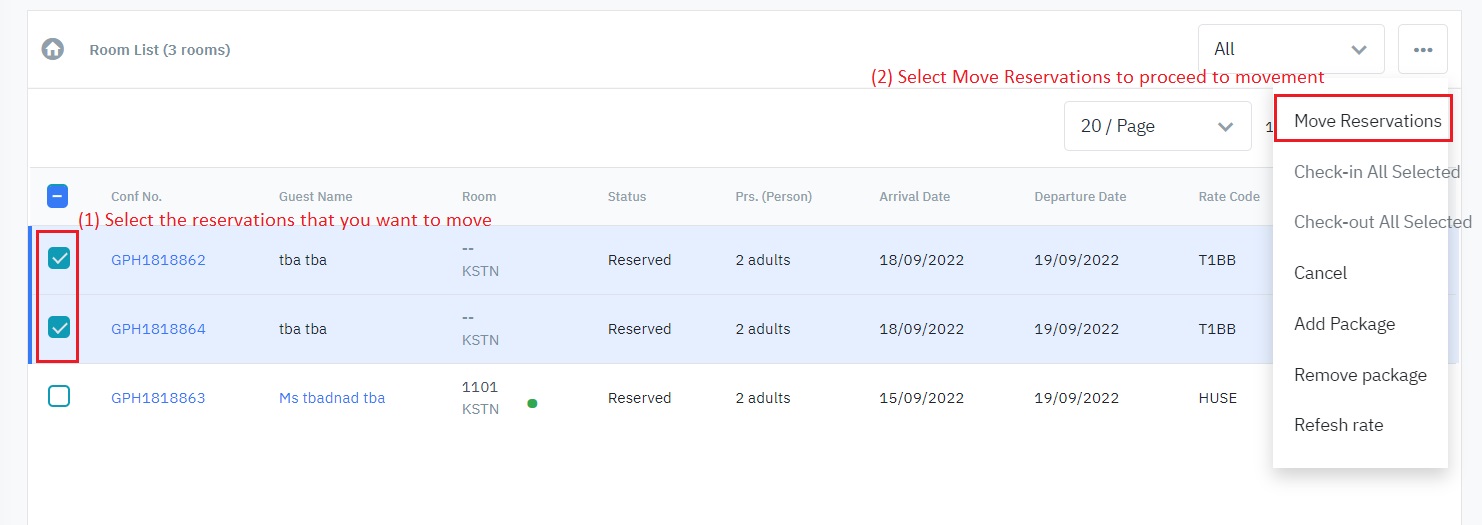This screenshot has width=1482, height=525.
Task: Click the green status dot for room 1101
Action: [532, 404]
